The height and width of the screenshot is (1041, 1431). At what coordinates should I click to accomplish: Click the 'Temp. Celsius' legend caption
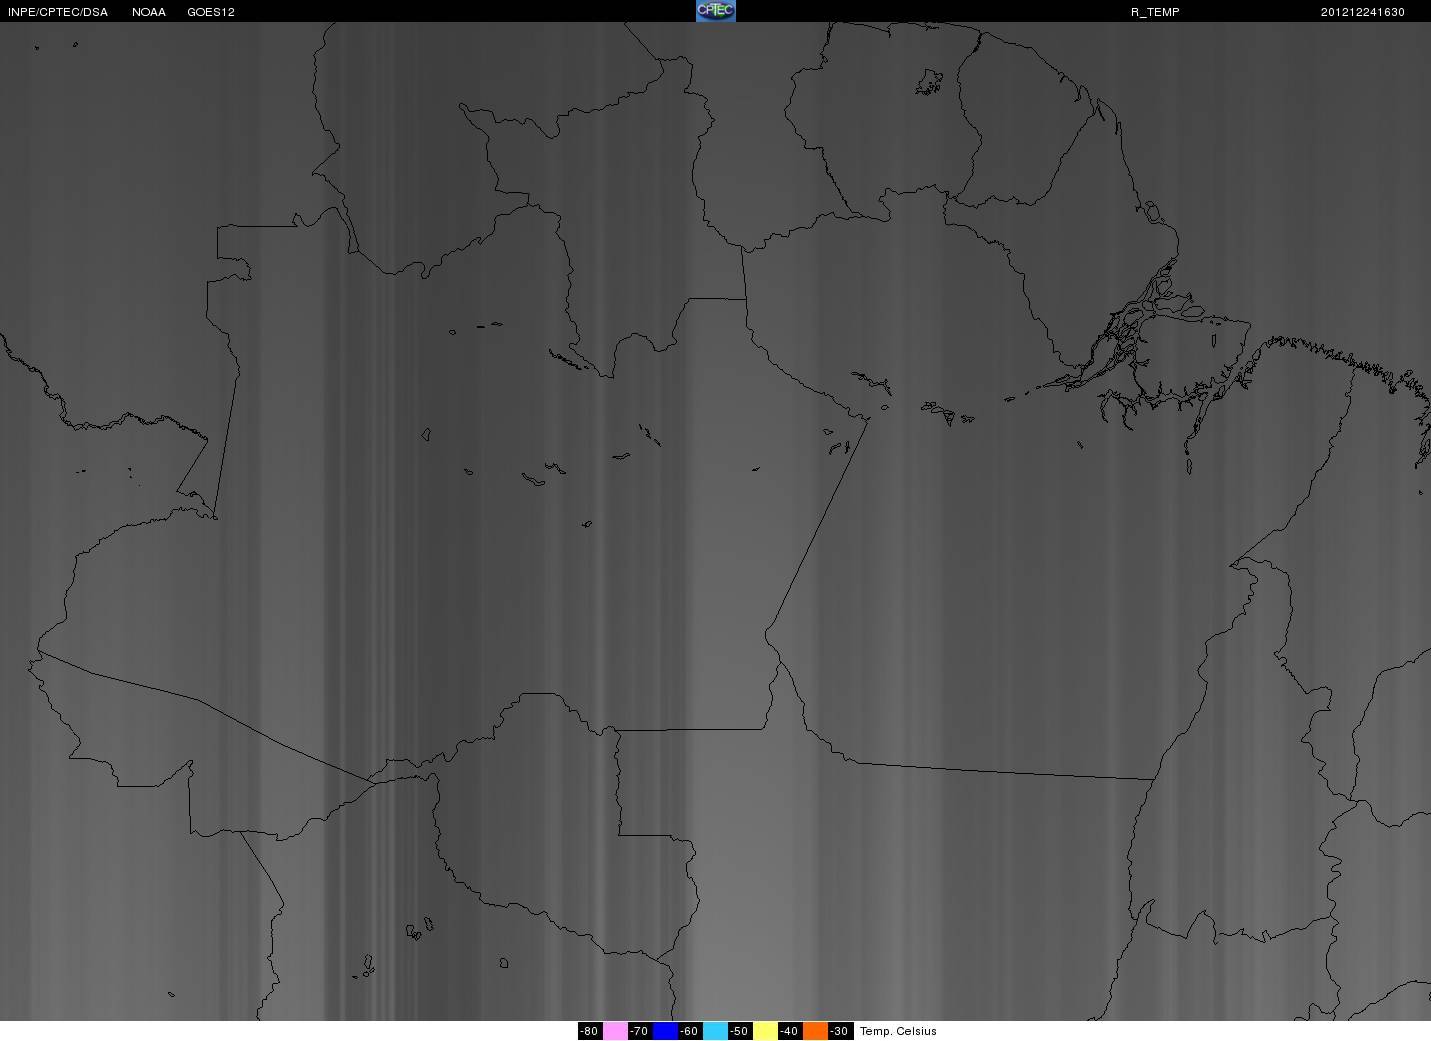(898, 1031)
